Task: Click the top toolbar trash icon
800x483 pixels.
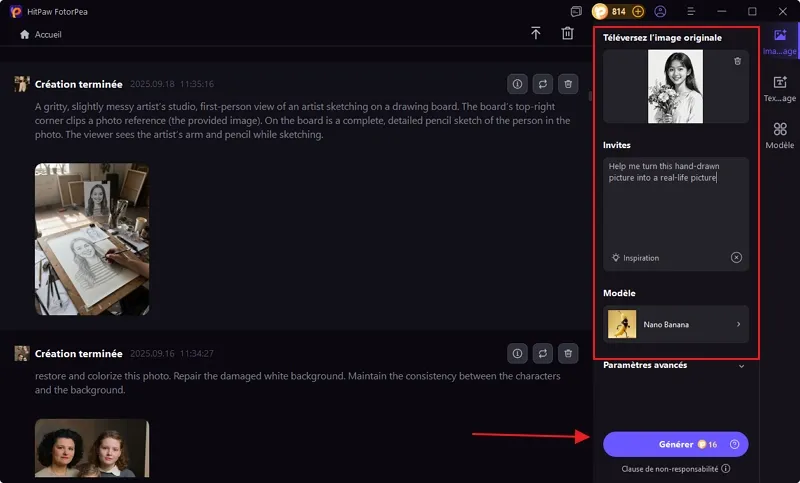Action: [567, 34]
